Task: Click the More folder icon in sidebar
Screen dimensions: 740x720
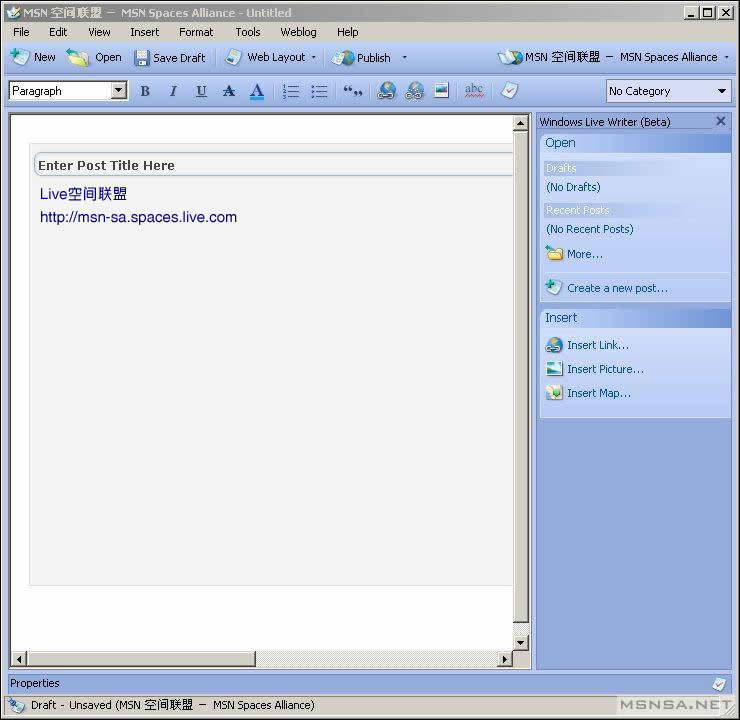Action: [x=554, y=253]
